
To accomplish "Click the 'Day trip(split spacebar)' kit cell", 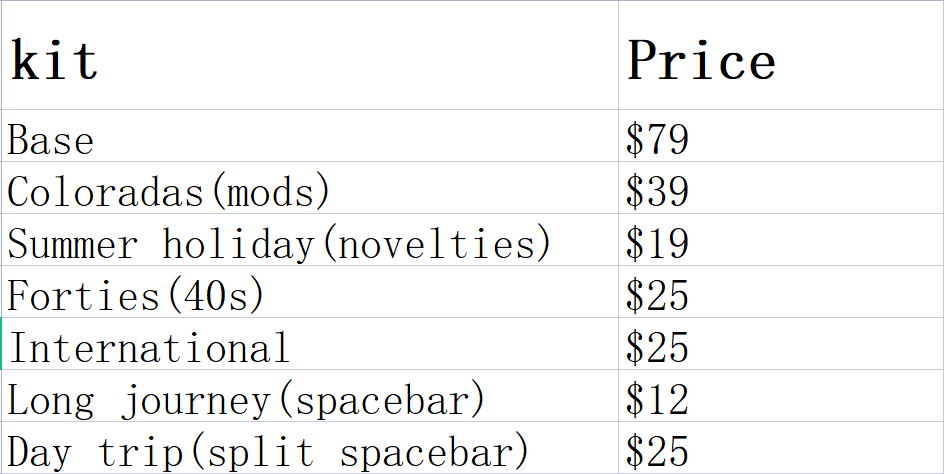I will (x=268, y=452).
